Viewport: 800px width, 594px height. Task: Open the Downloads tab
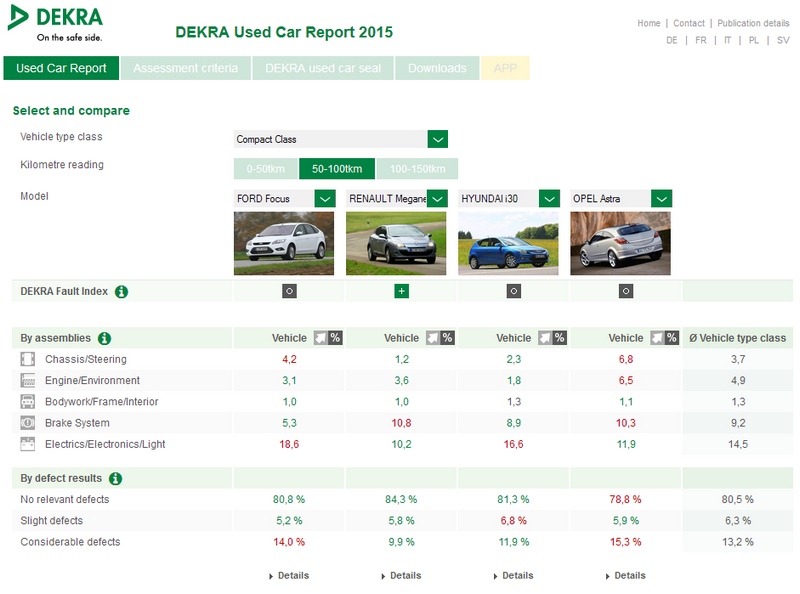pos(436,68)
